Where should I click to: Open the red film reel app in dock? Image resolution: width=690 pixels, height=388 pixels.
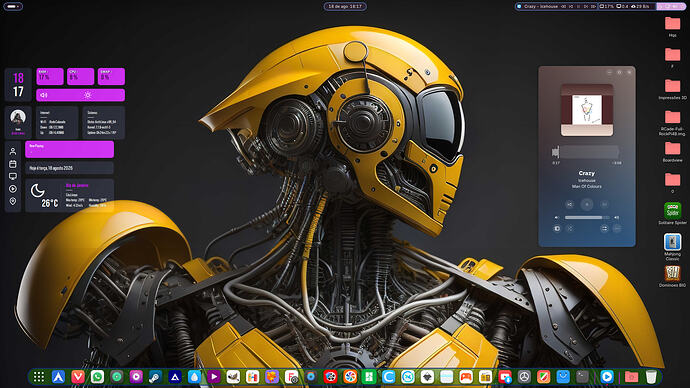[x=330, y=377]
